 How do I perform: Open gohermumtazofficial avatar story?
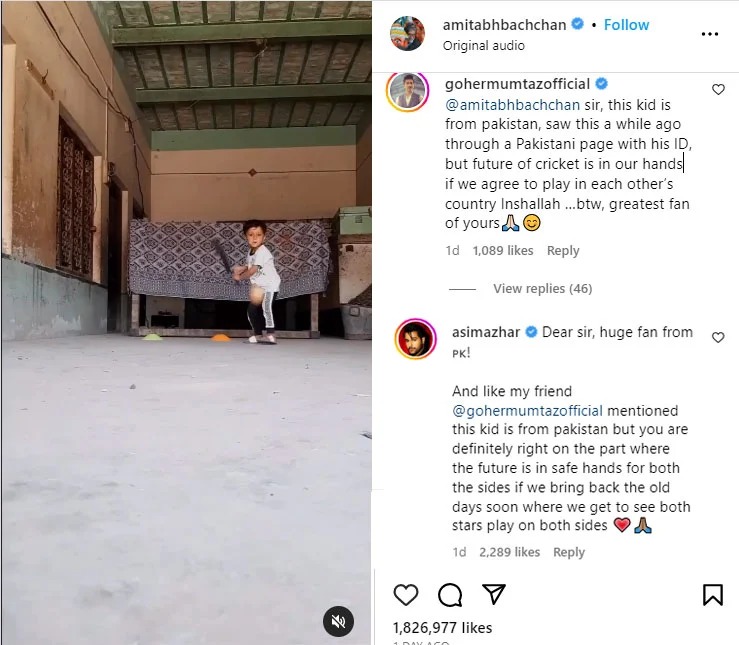tap(408, 90)
